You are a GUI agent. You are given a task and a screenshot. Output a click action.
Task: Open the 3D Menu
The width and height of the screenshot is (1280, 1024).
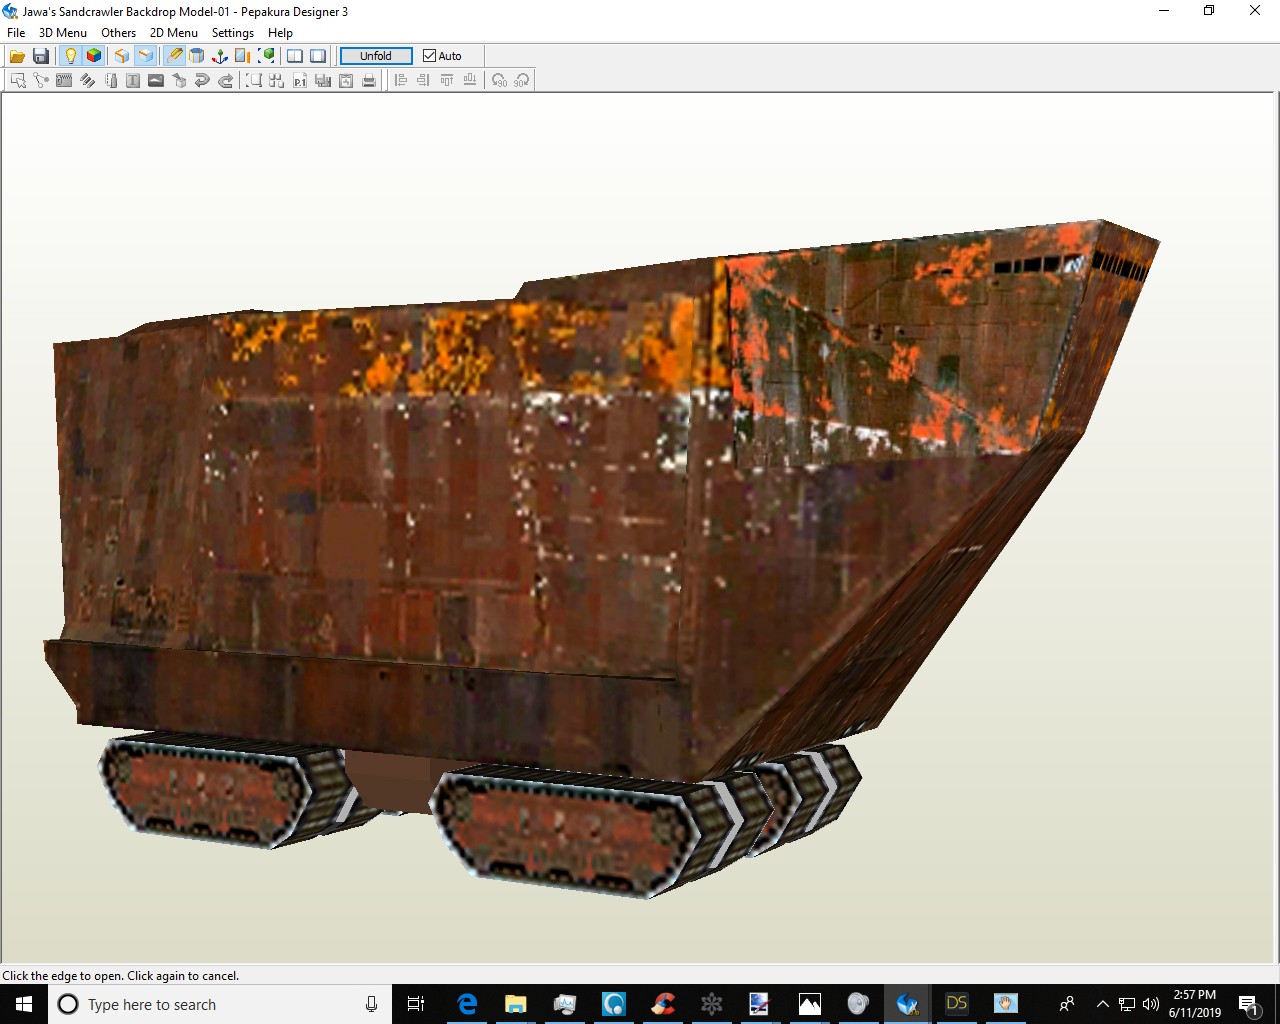point(63,33)
